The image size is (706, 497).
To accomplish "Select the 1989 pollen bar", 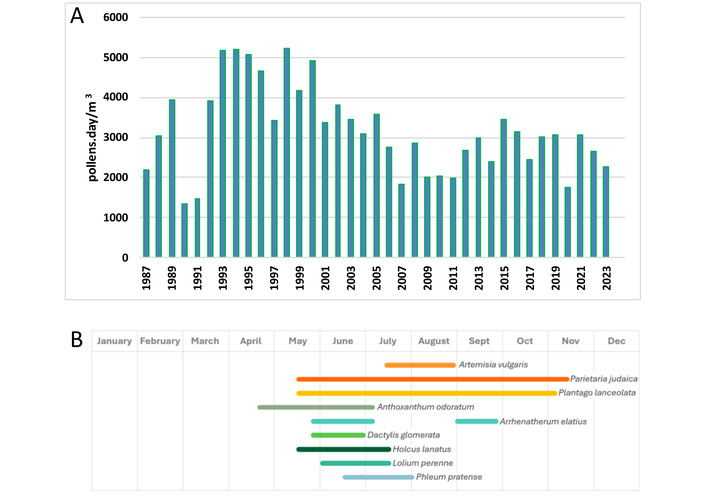I will [x=172, y=178].
